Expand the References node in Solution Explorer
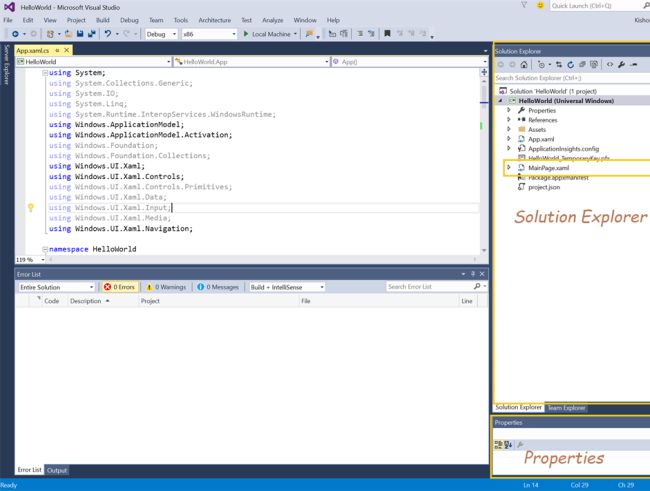The height and width of the screenshot is (491, 650). [x=509, y=120]
